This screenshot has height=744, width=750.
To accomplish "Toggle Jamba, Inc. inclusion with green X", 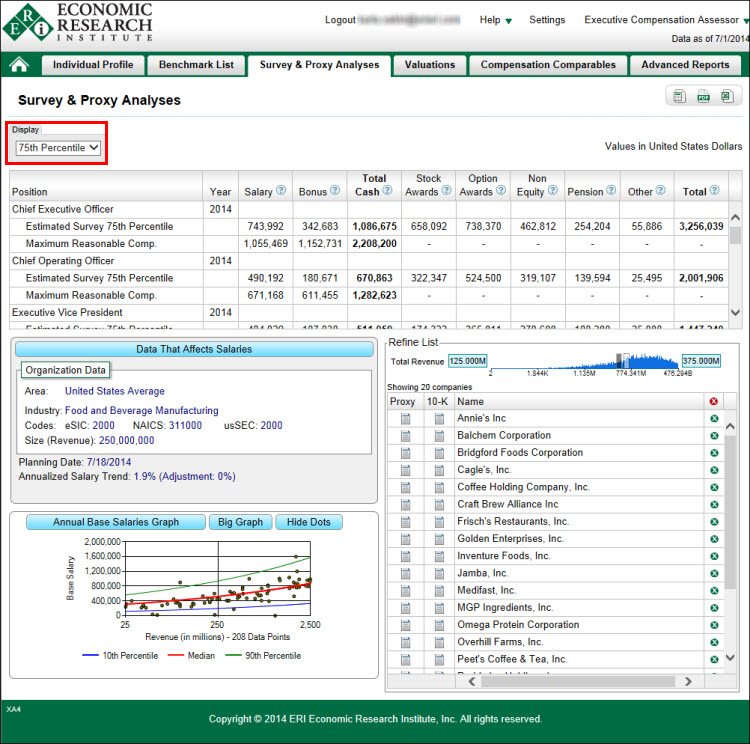I will pyautogui.click(x=714, y=573).
